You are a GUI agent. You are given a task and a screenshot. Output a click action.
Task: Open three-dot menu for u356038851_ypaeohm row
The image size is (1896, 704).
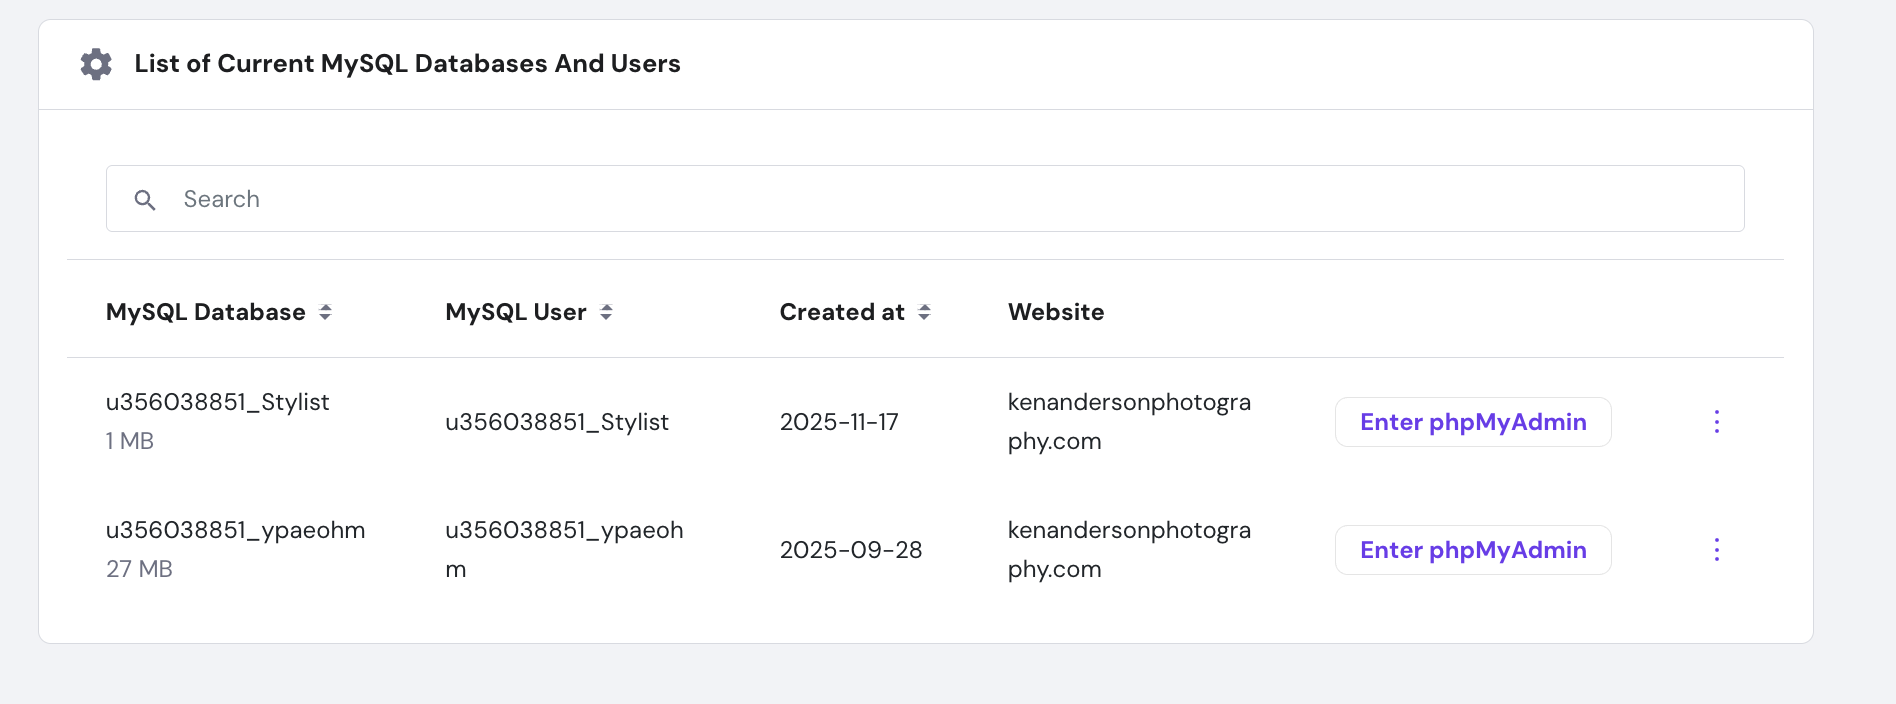1716,550
